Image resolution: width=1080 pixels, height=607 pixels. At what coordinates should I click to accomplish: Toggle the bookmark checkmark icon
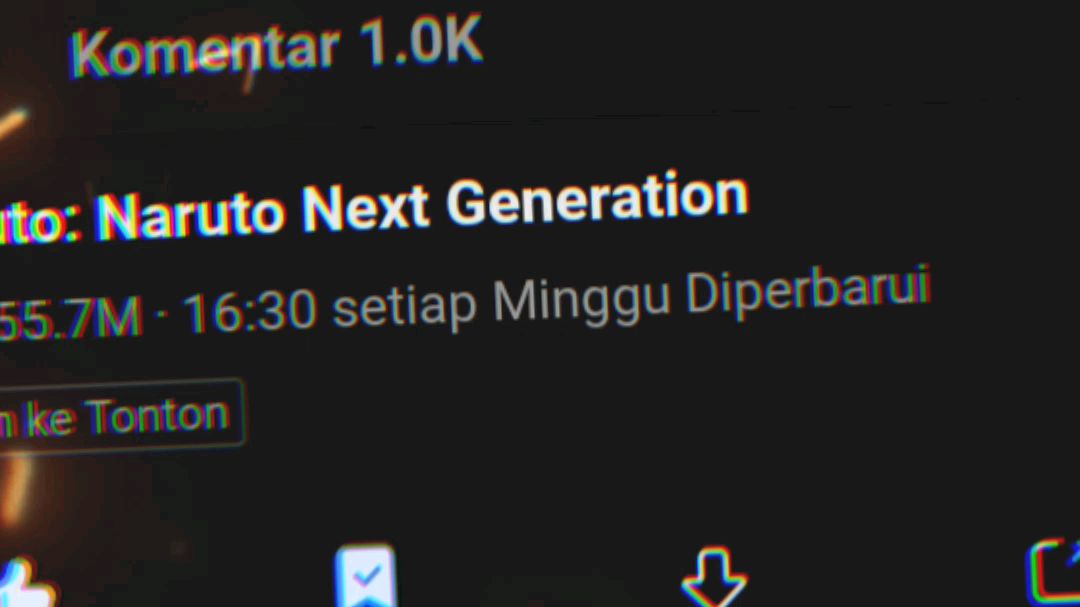pyautogui.click(x=365, y=577)
